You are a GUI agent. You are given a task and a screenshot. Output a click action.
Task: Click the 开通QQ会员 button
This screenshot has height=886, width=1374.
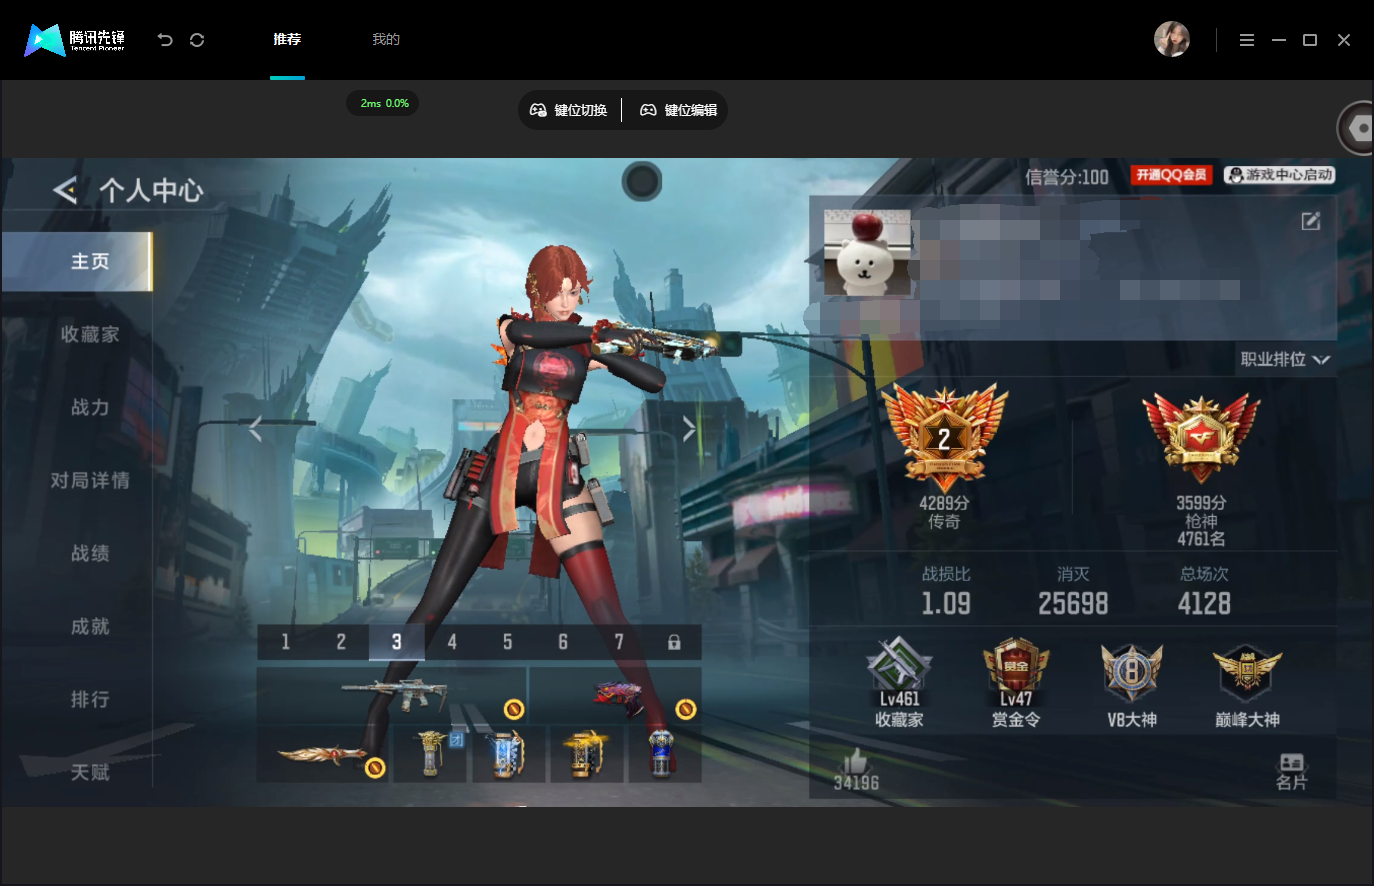(x=1171, y=175)
